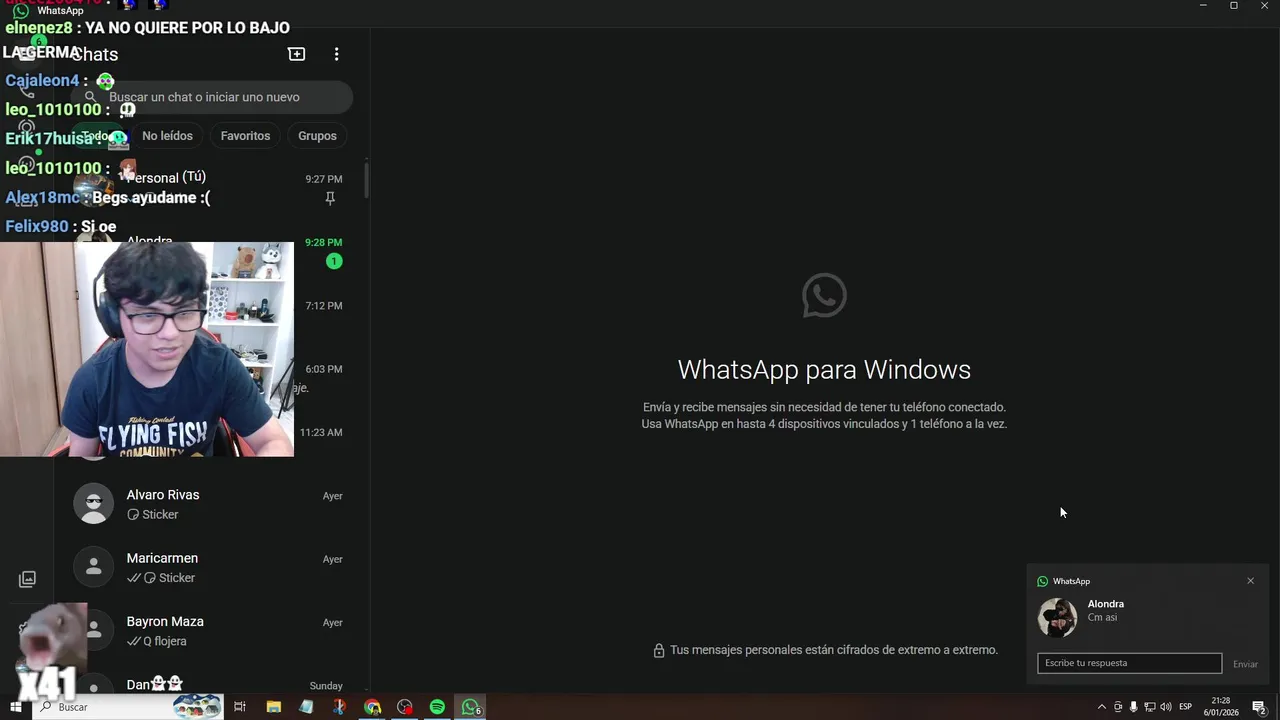Switch to Chrome from the taskbar
The height and width of the screenshot is (720, 1280).
(372, 707)
